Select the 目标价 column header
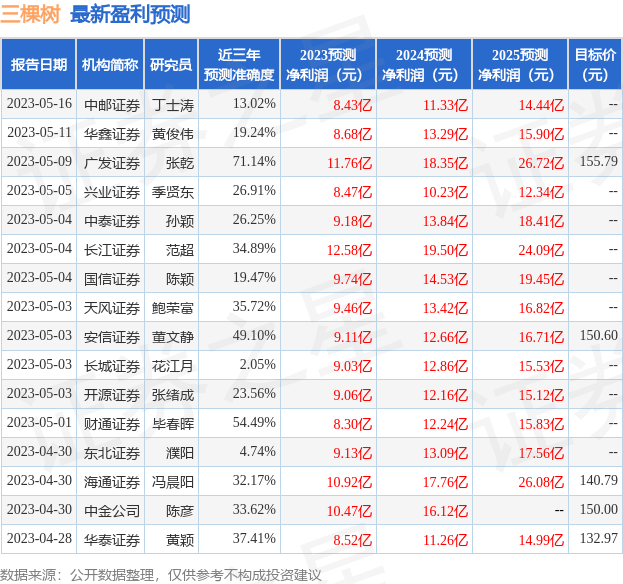623x584 pixels. coord(595,65)
